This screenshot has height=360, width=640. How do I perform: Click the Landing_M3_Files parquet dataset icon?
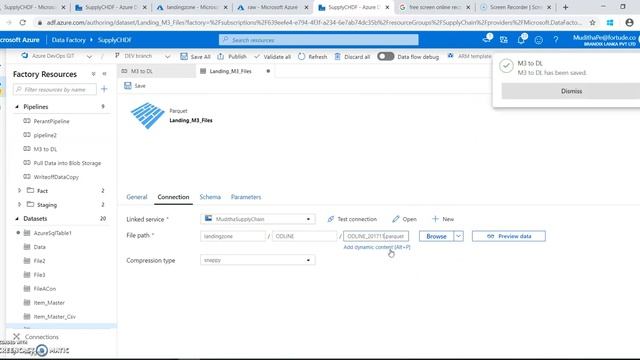[x=147, y=116]
